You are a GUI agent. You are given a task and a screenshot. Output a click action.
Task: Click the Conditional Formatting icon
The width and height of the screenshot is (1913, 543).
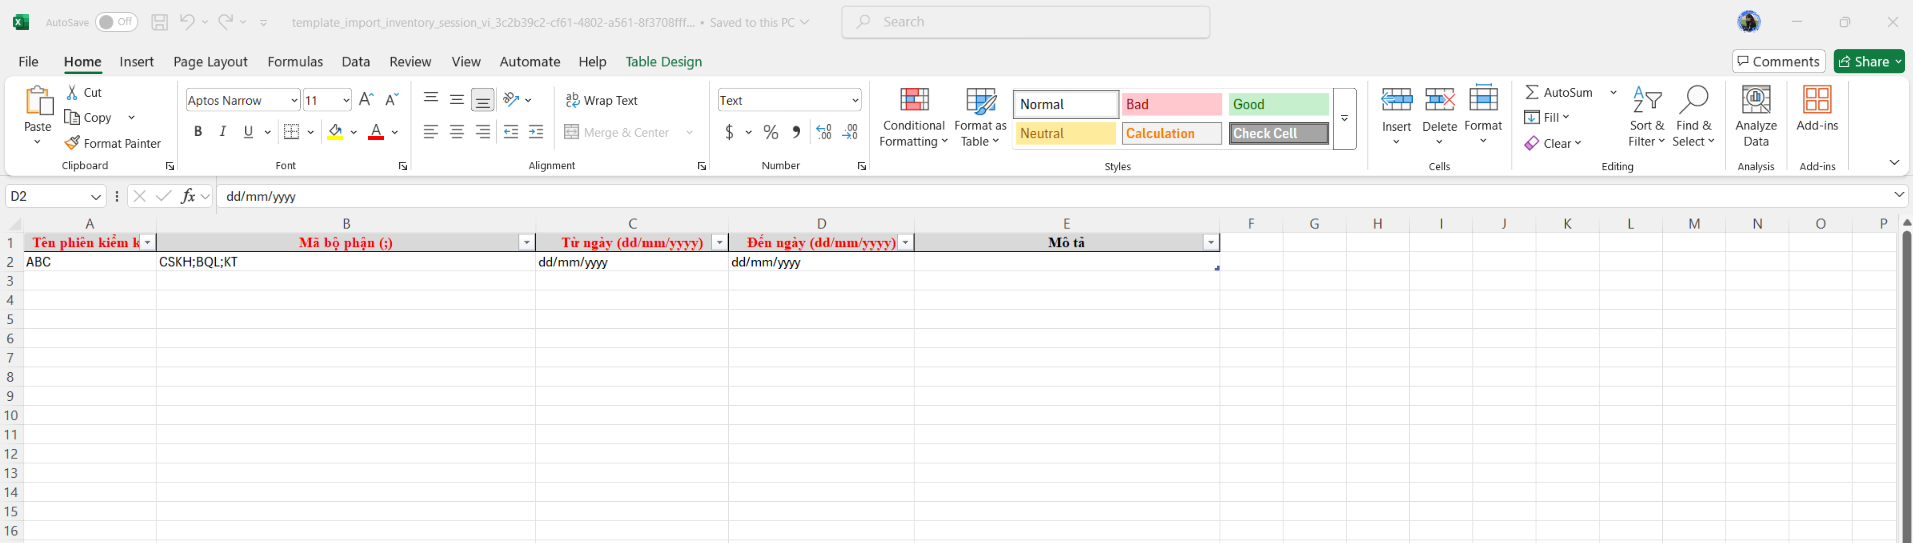point(914,100)
